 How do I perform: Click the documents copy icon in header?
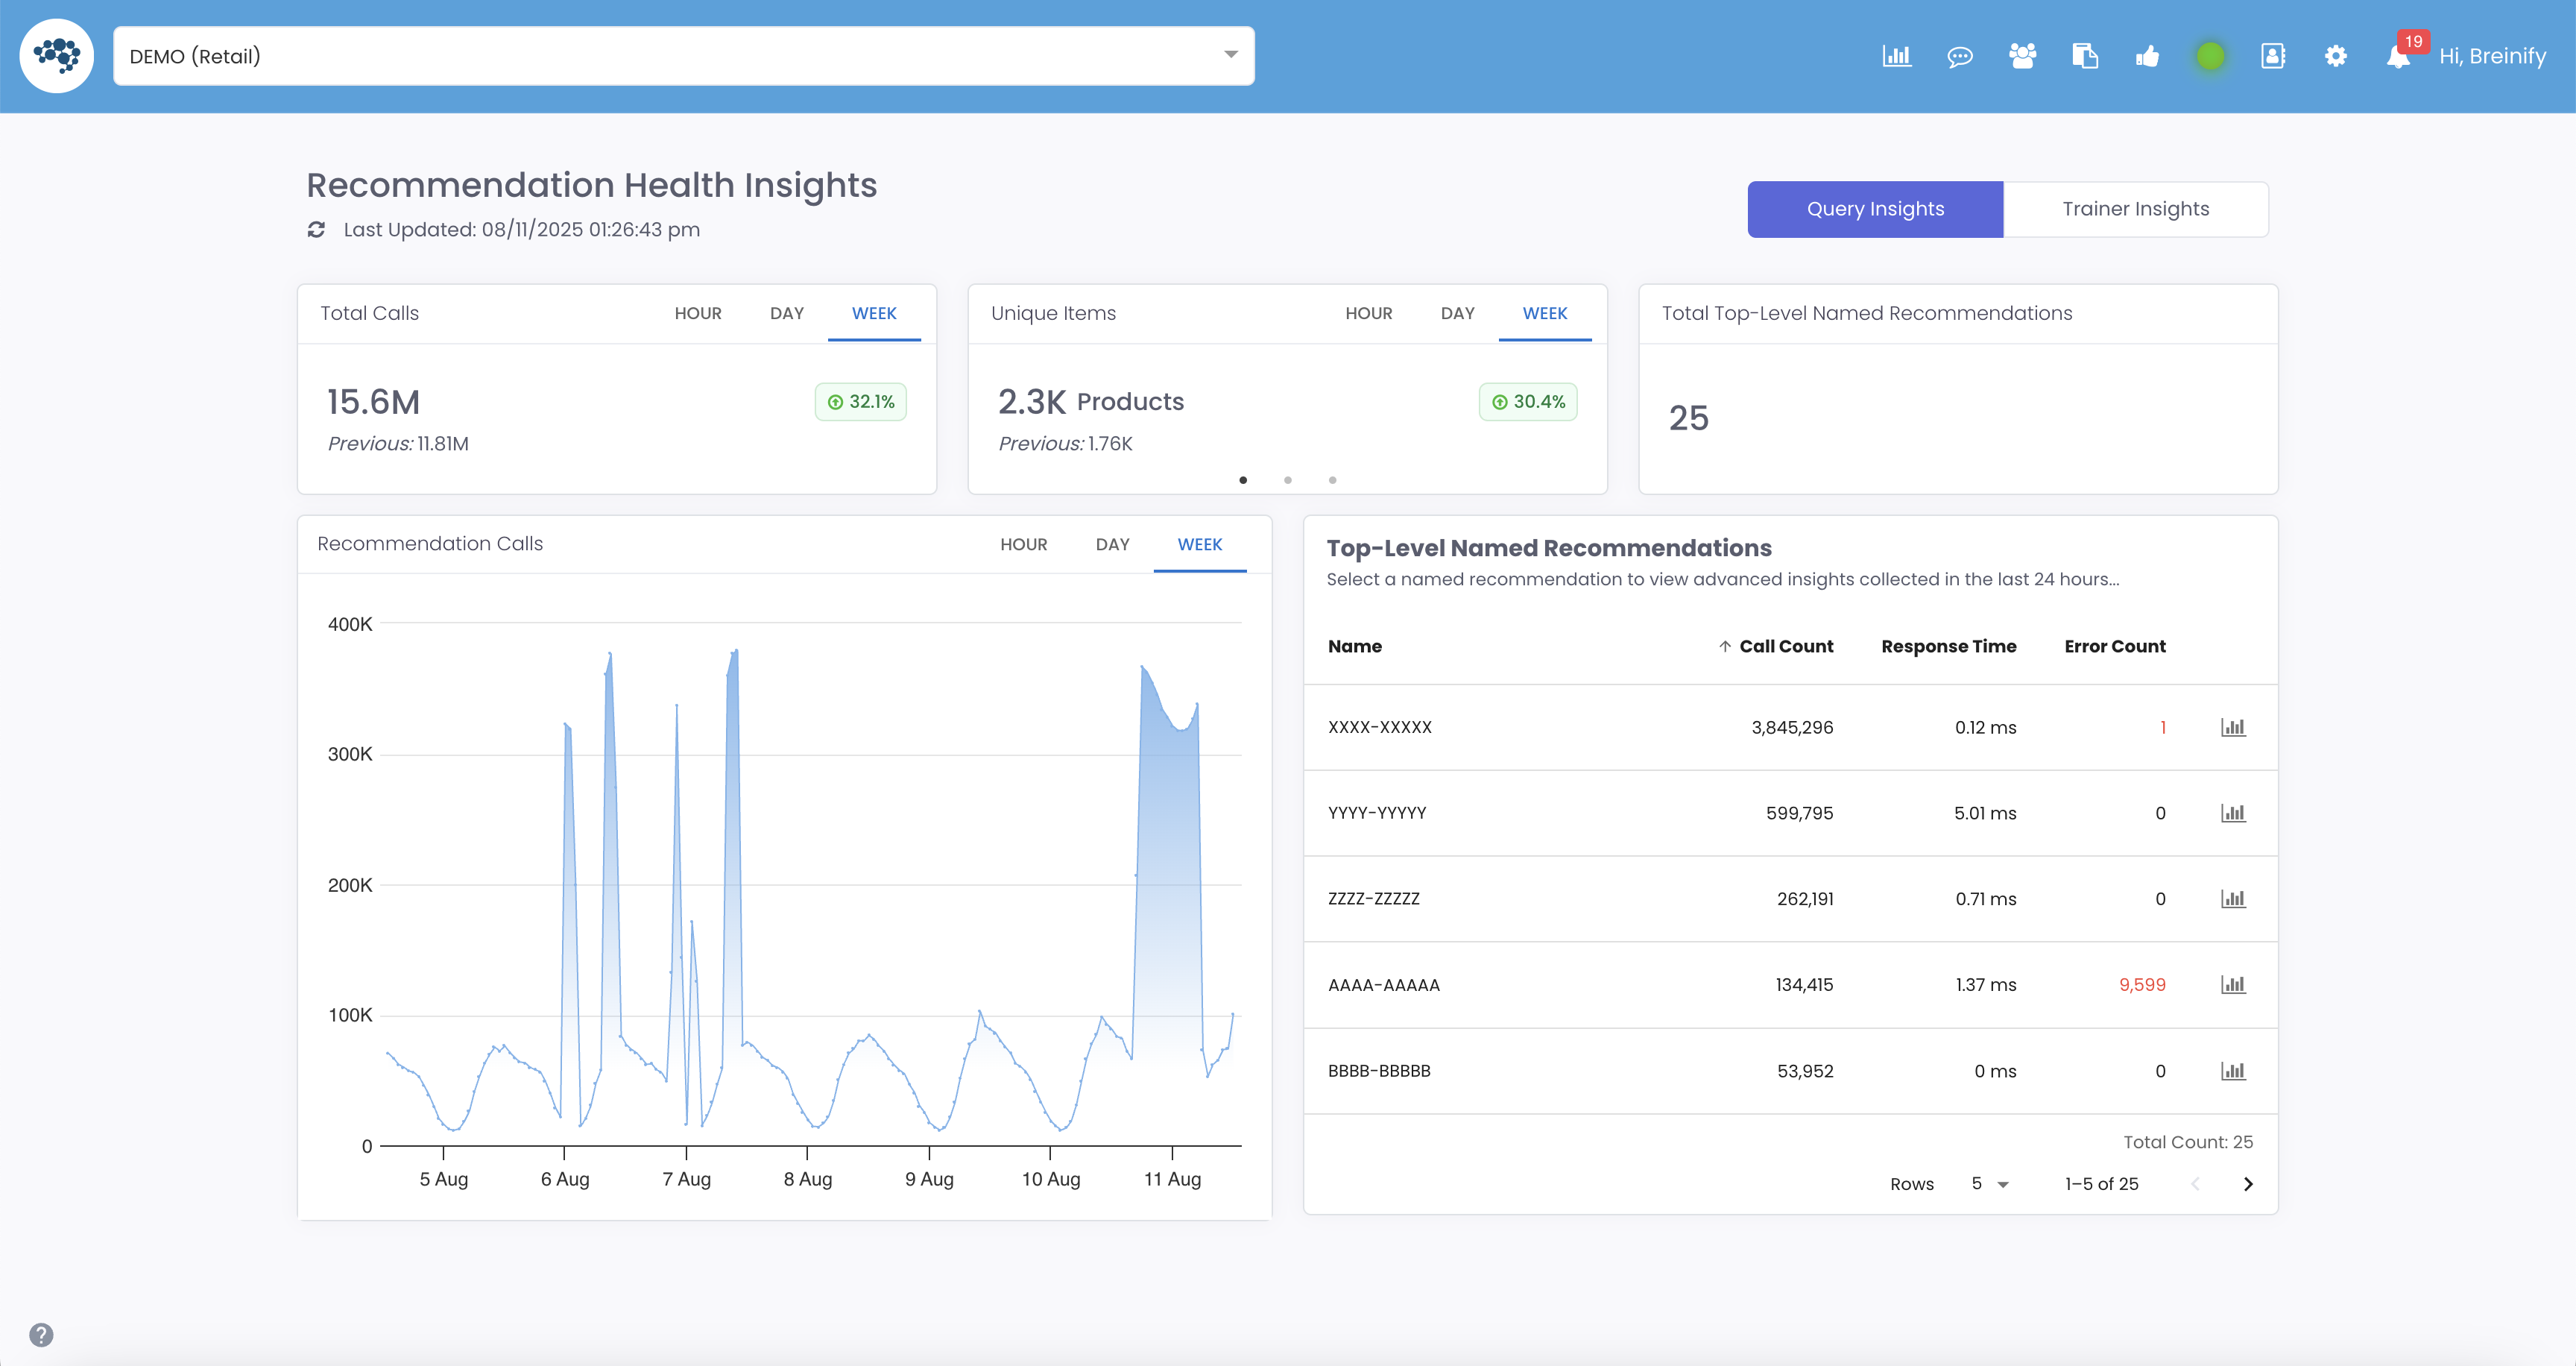click(x=2085, y=56)
